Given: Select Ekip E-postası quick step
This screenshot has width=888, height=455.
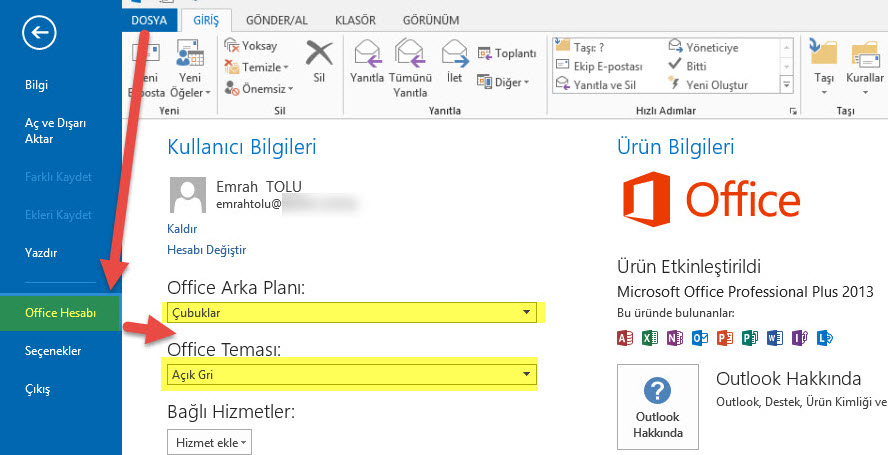Looking at the screenshot, I should coord(599,66).
